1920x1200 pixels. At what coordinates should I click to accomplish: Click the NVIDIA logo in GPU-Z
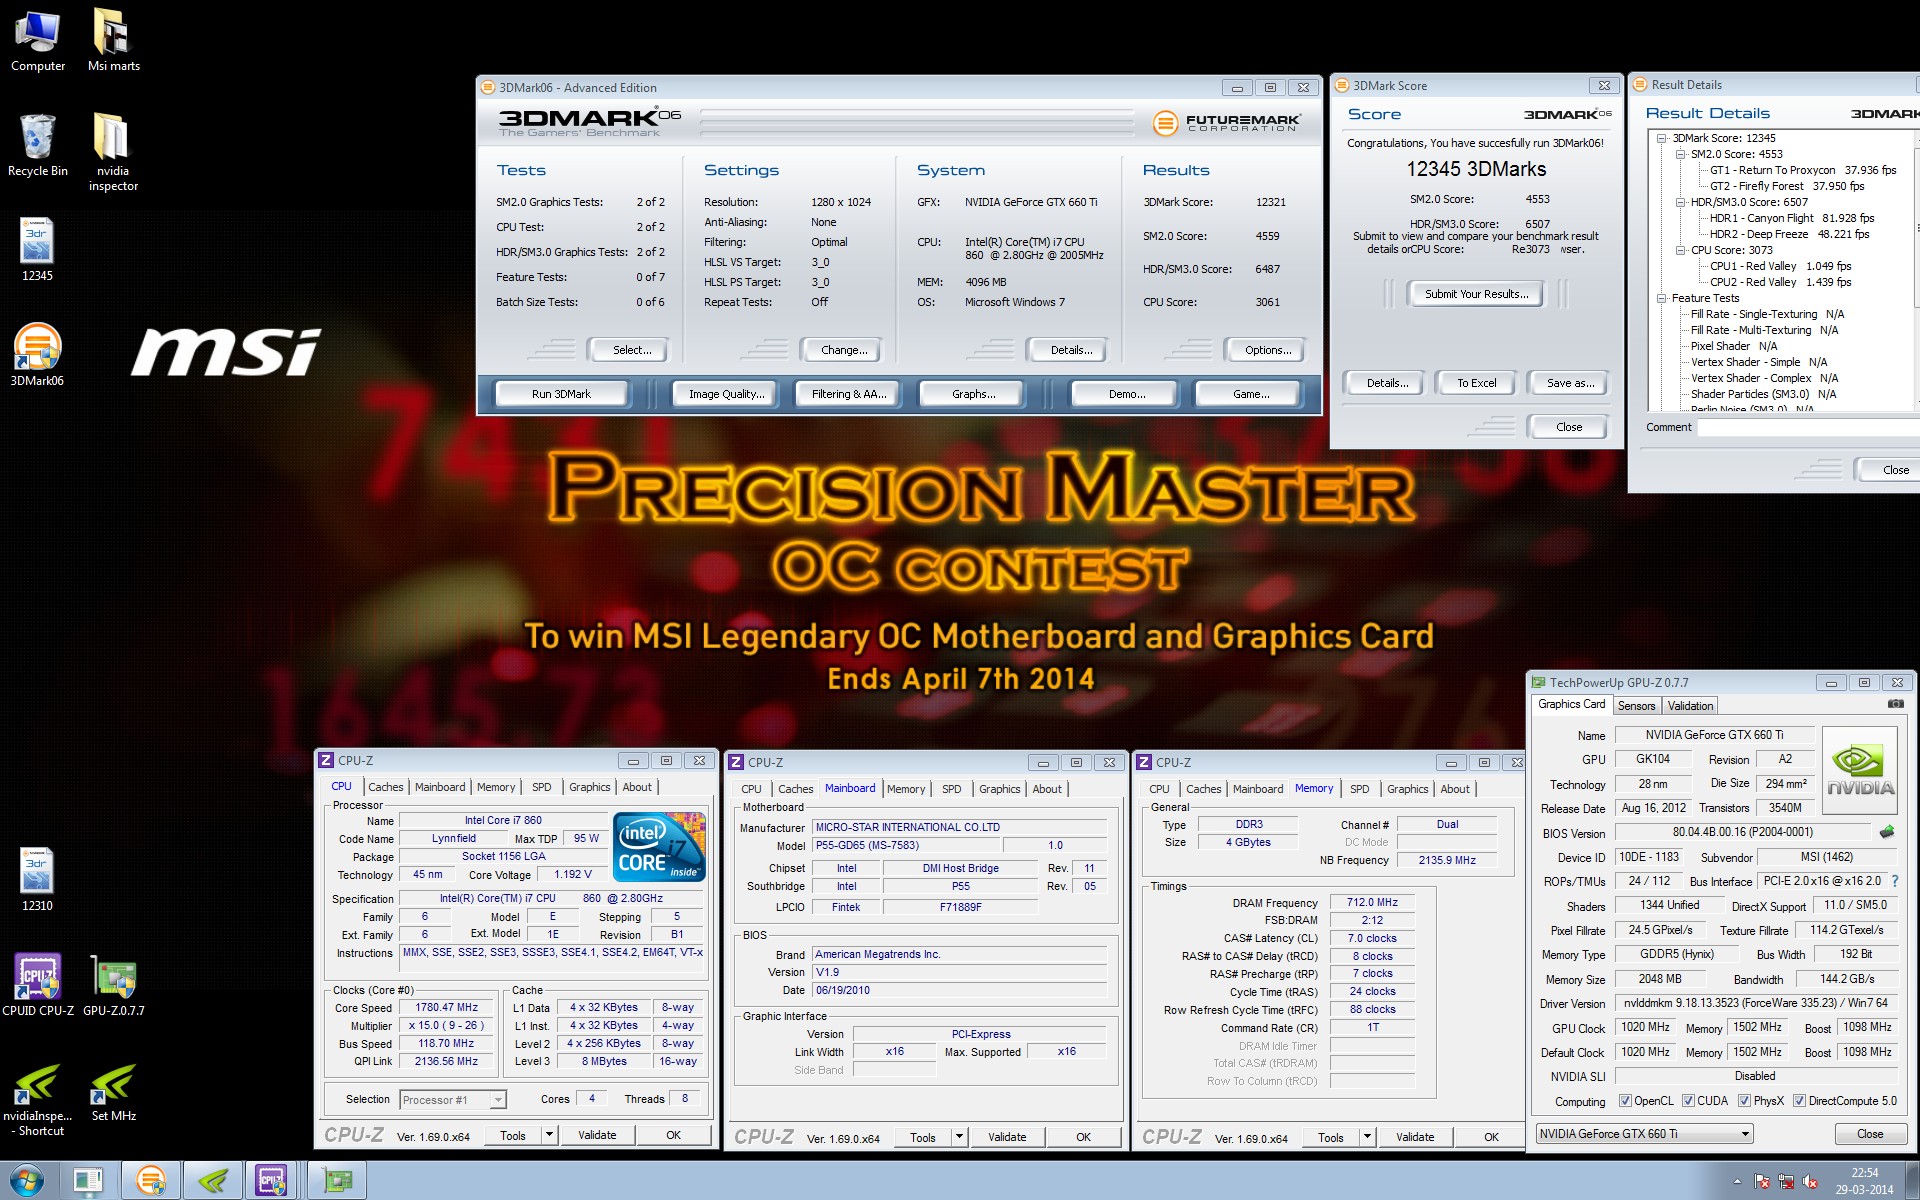(1860, 768)
